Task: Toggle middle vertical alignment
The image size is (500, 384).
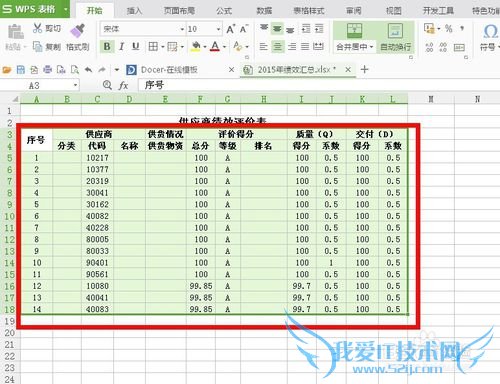Action: (x=277, y=29)
